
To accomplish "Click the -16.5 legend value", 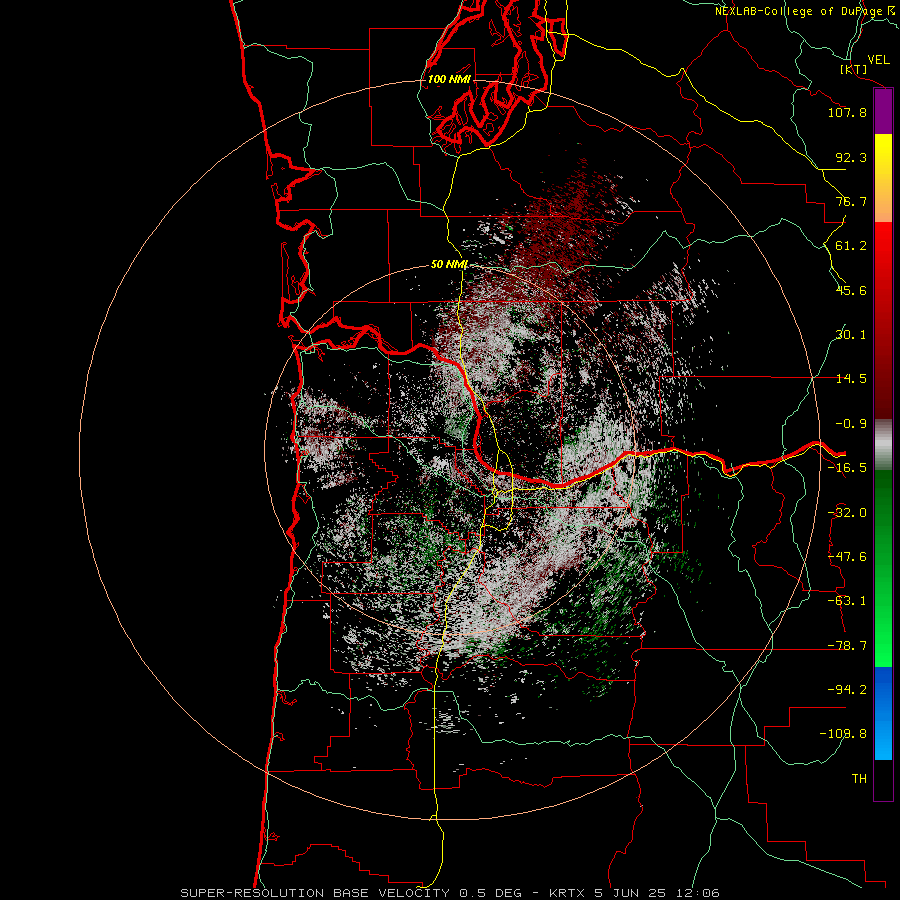I will [847, 468].
